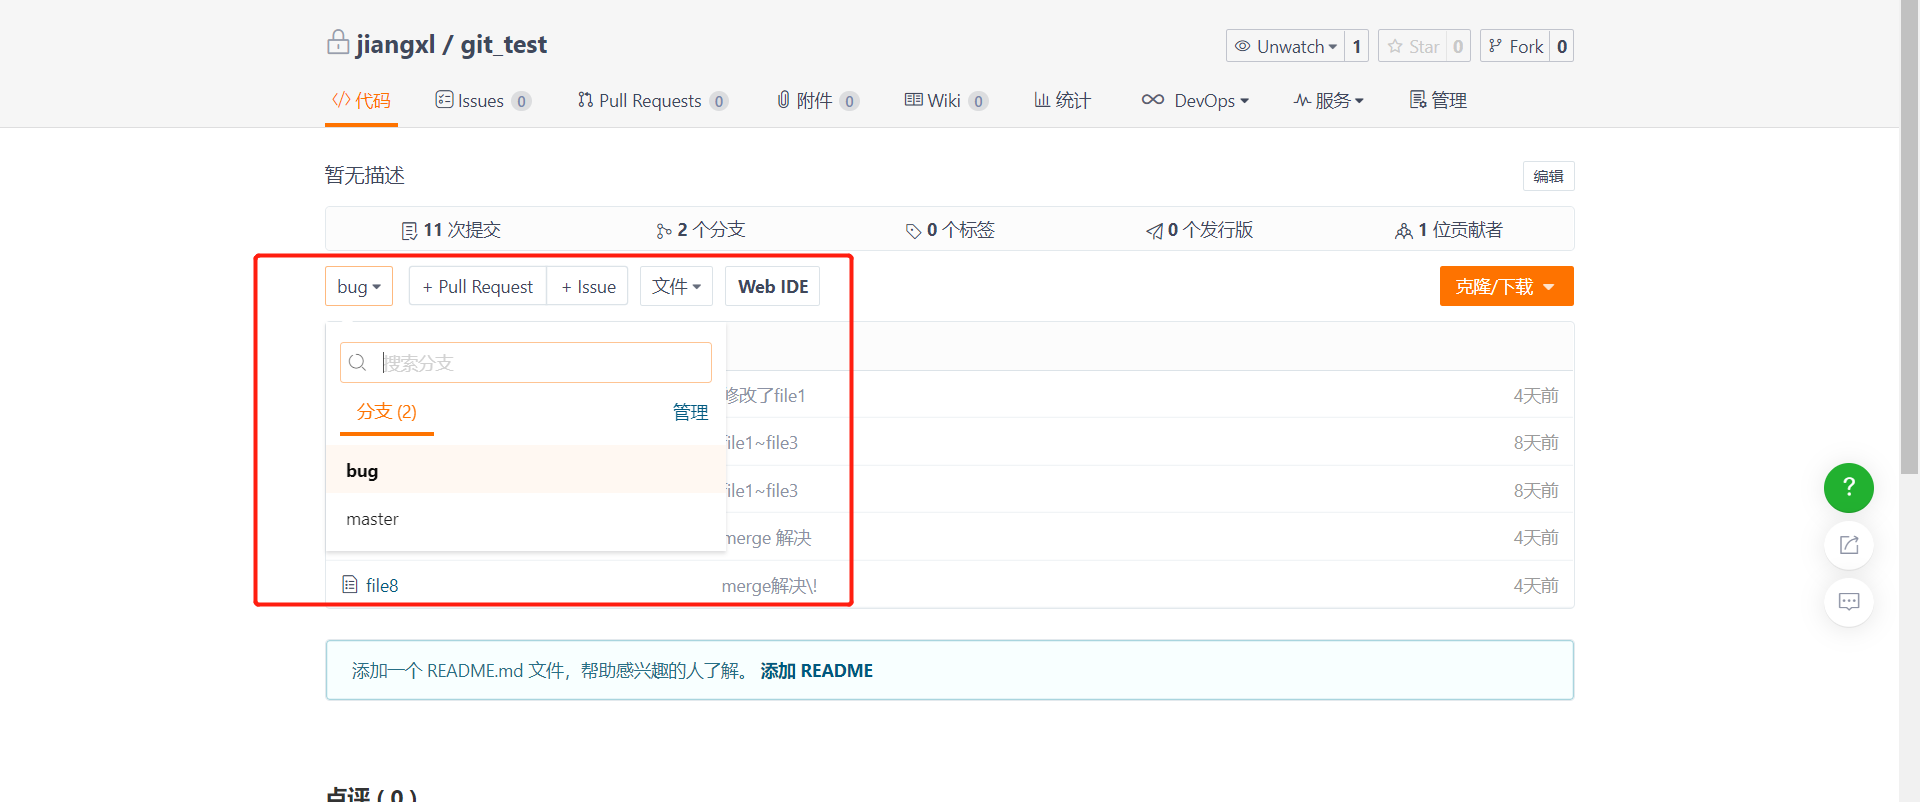The height and width of the screenshot is (802, 1920).
Task: Open the Issues tab
Action: tap(483, 100)
